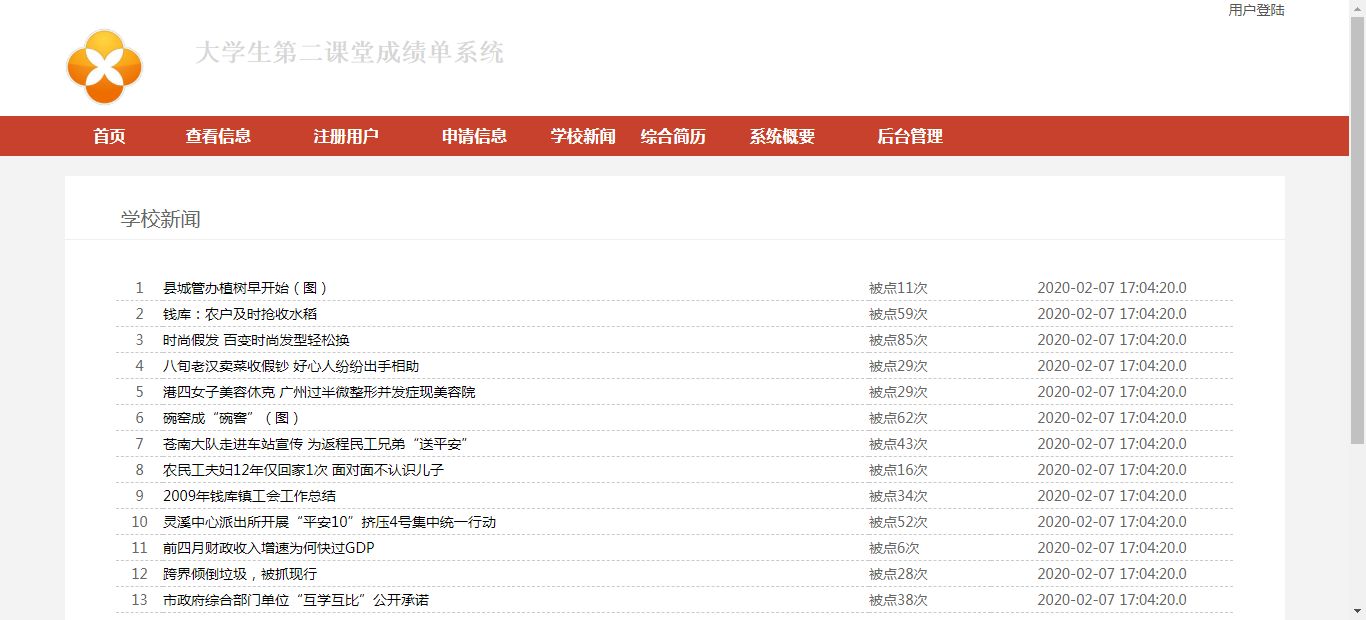Open news 前四月财政收入增速为何快过GDP
1366x620 pixels.
[269, 548]
